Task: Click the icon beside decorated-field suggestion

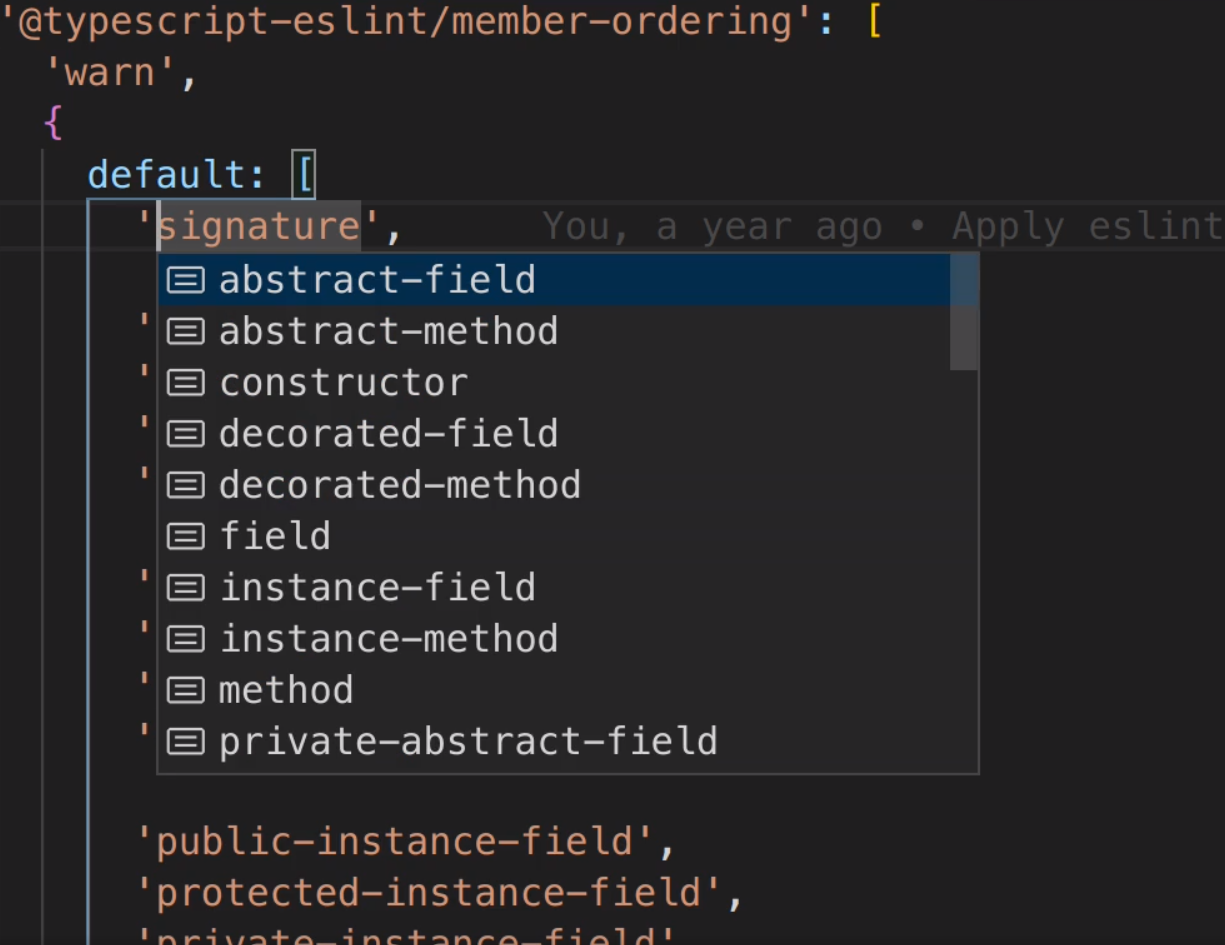Action: tap(185, 434)
